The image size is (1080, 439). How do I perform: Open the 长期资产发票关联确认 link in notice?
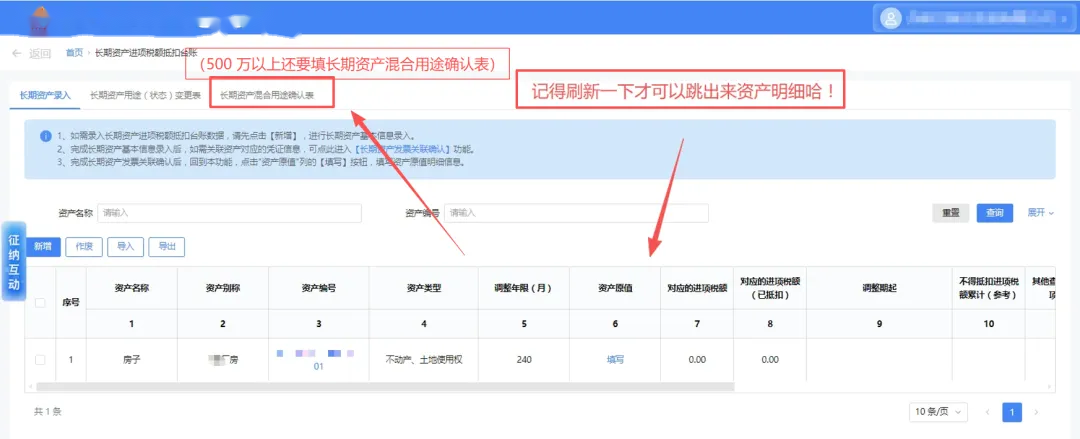pyautogui.click(x=402, y=149)
